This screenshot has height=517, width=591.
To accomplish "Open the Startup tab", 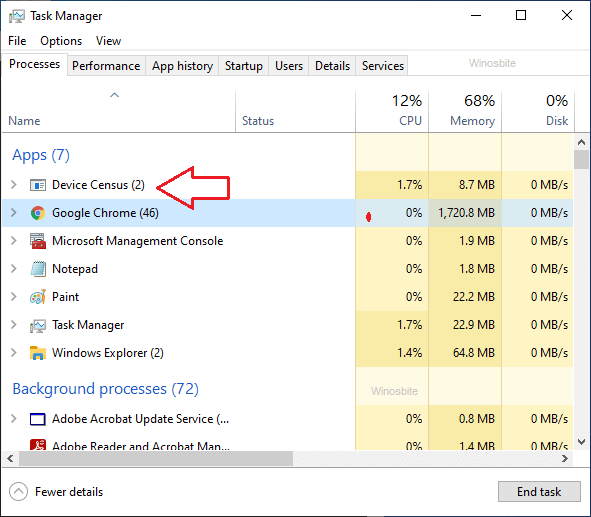I will (243, 66).
